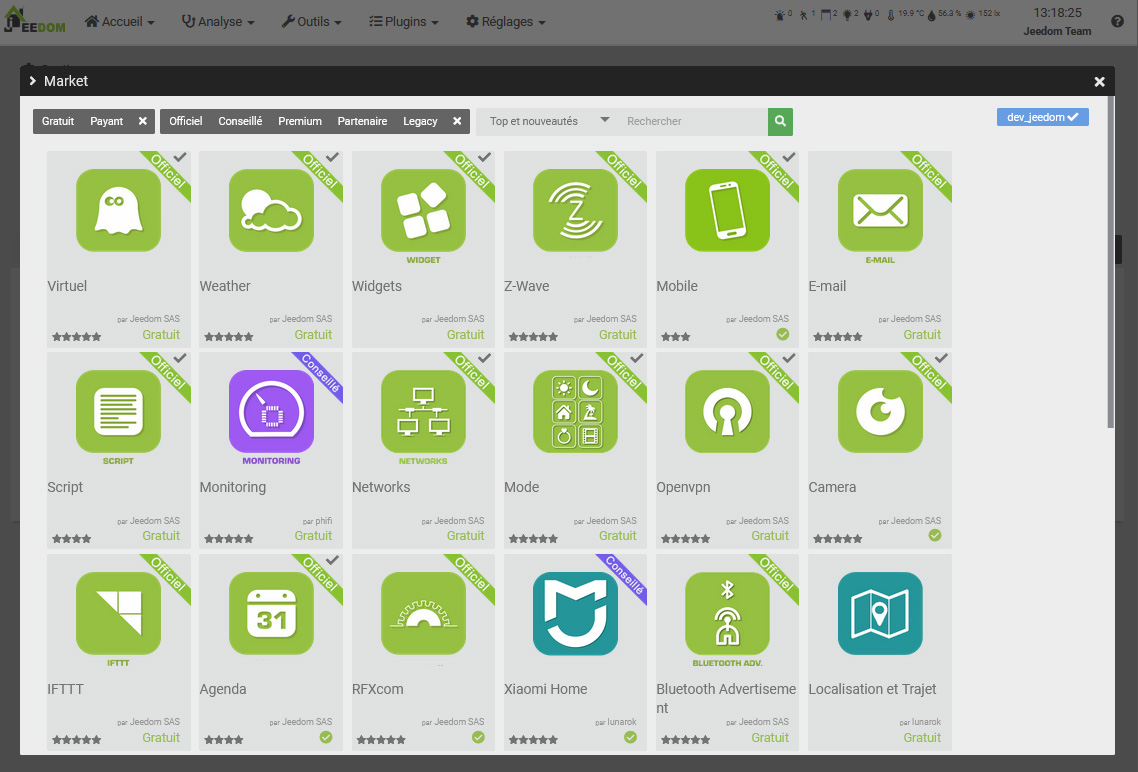
Task: Click the dev_jeedom account button
Action: 1042,117
